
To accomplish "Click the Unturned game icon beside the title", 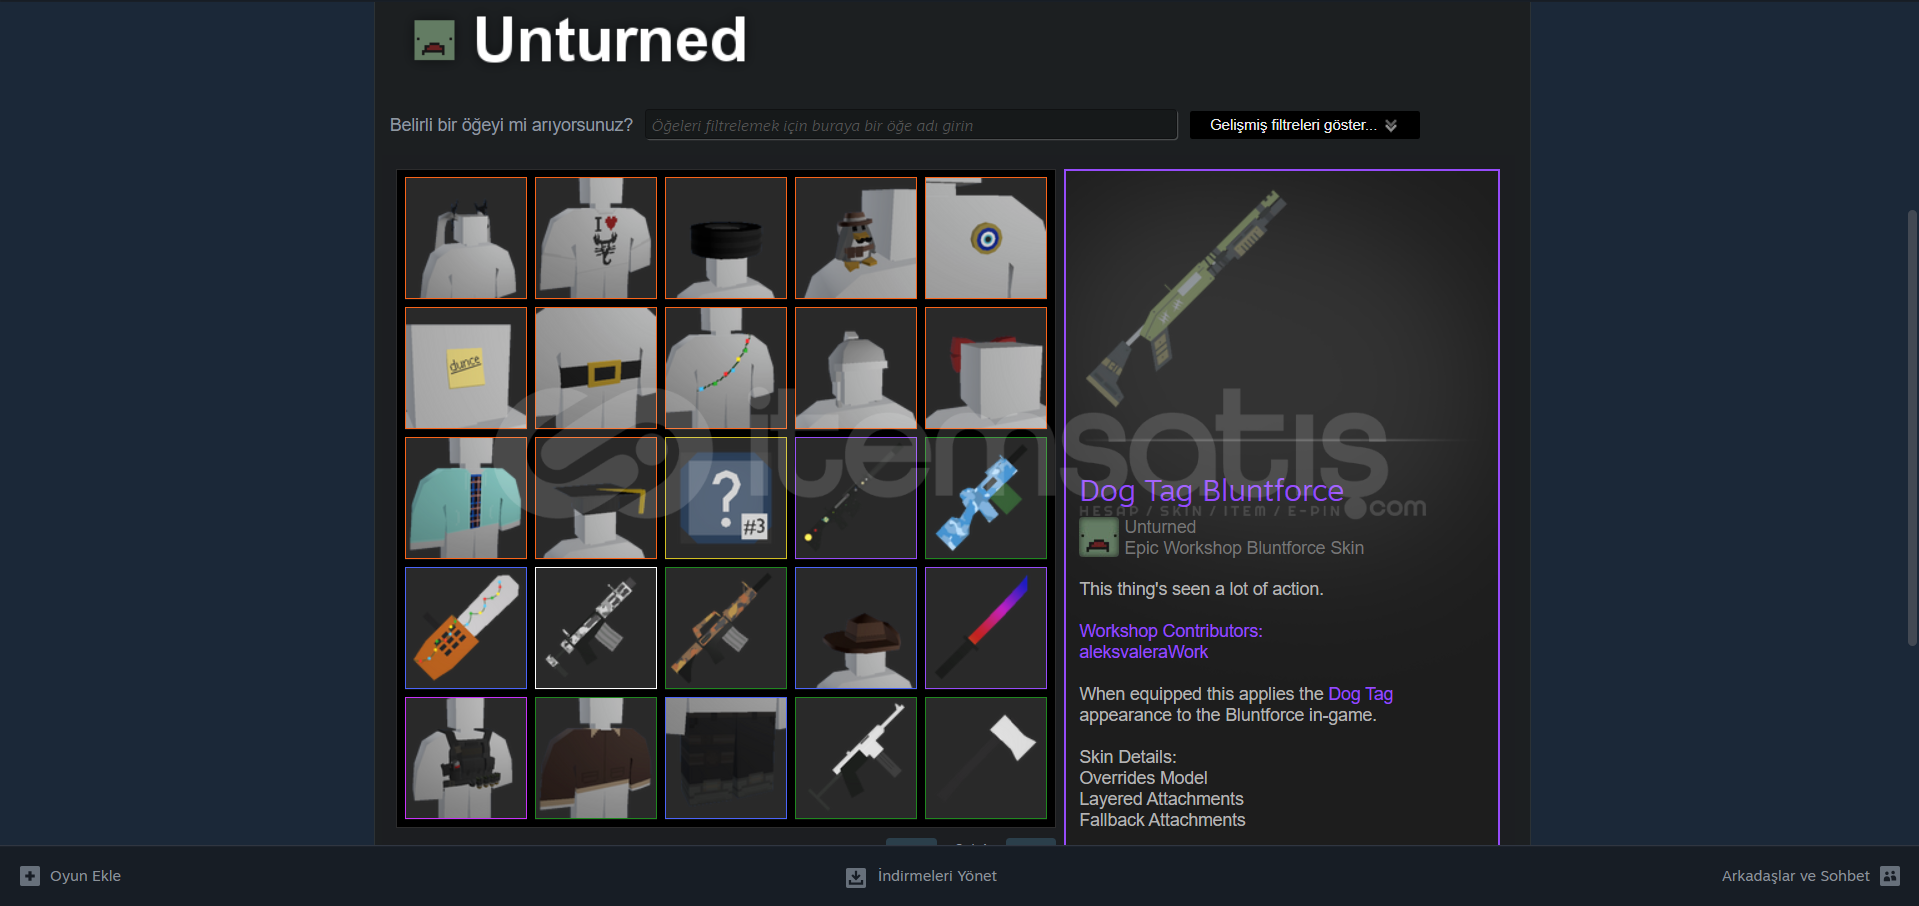I will [x=434, y=40].
